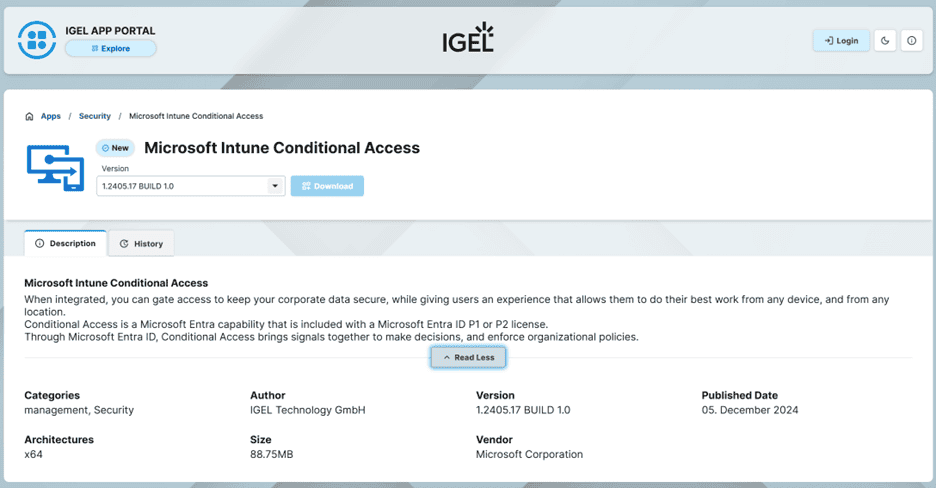Collapse description with Read Less
This screenshot has width=936, height=488.
click(469, 357)
